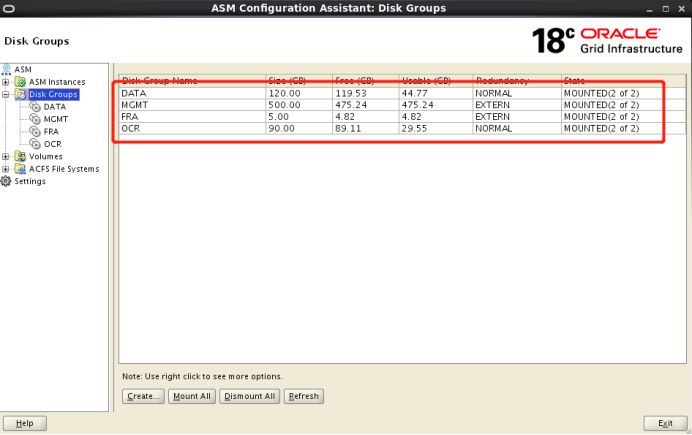Minimize the ASM Configuration Assistant window
Image resolution: width=692 pixels, height=435 pixels.
coord(649,9)
